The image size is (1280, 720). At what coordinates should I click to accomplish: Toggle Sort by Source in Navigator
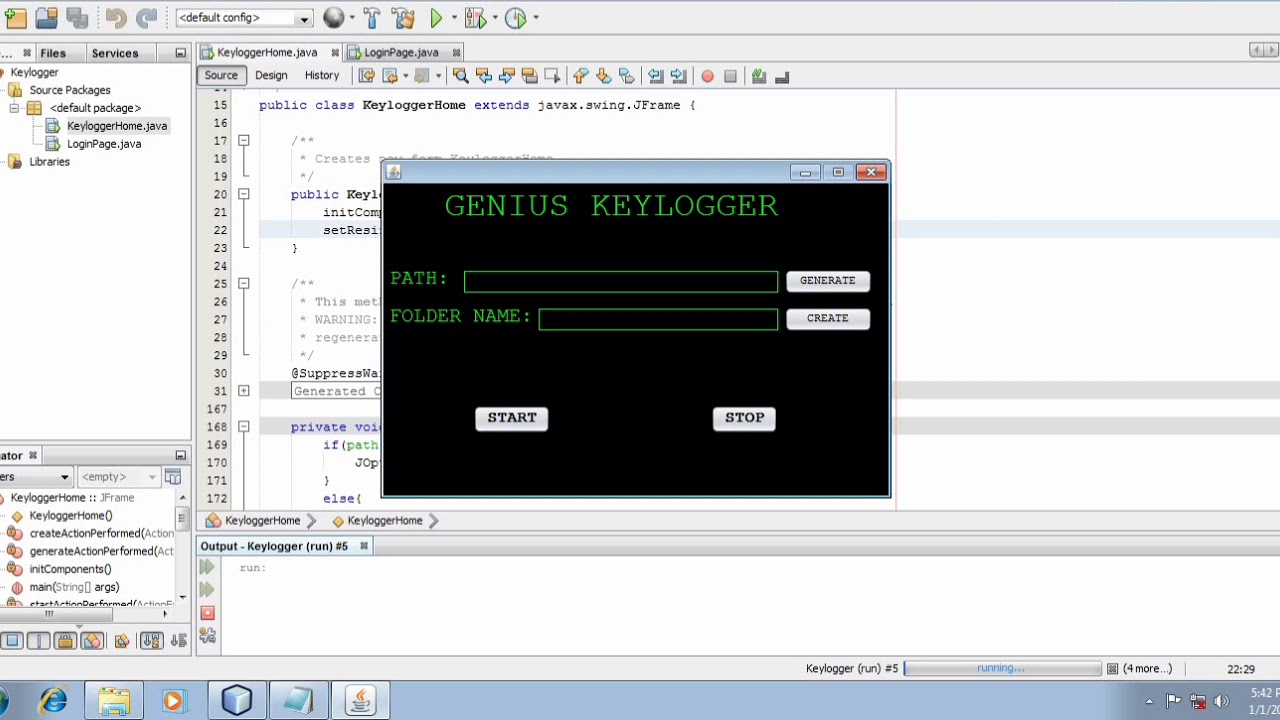[x=179, y=641]
